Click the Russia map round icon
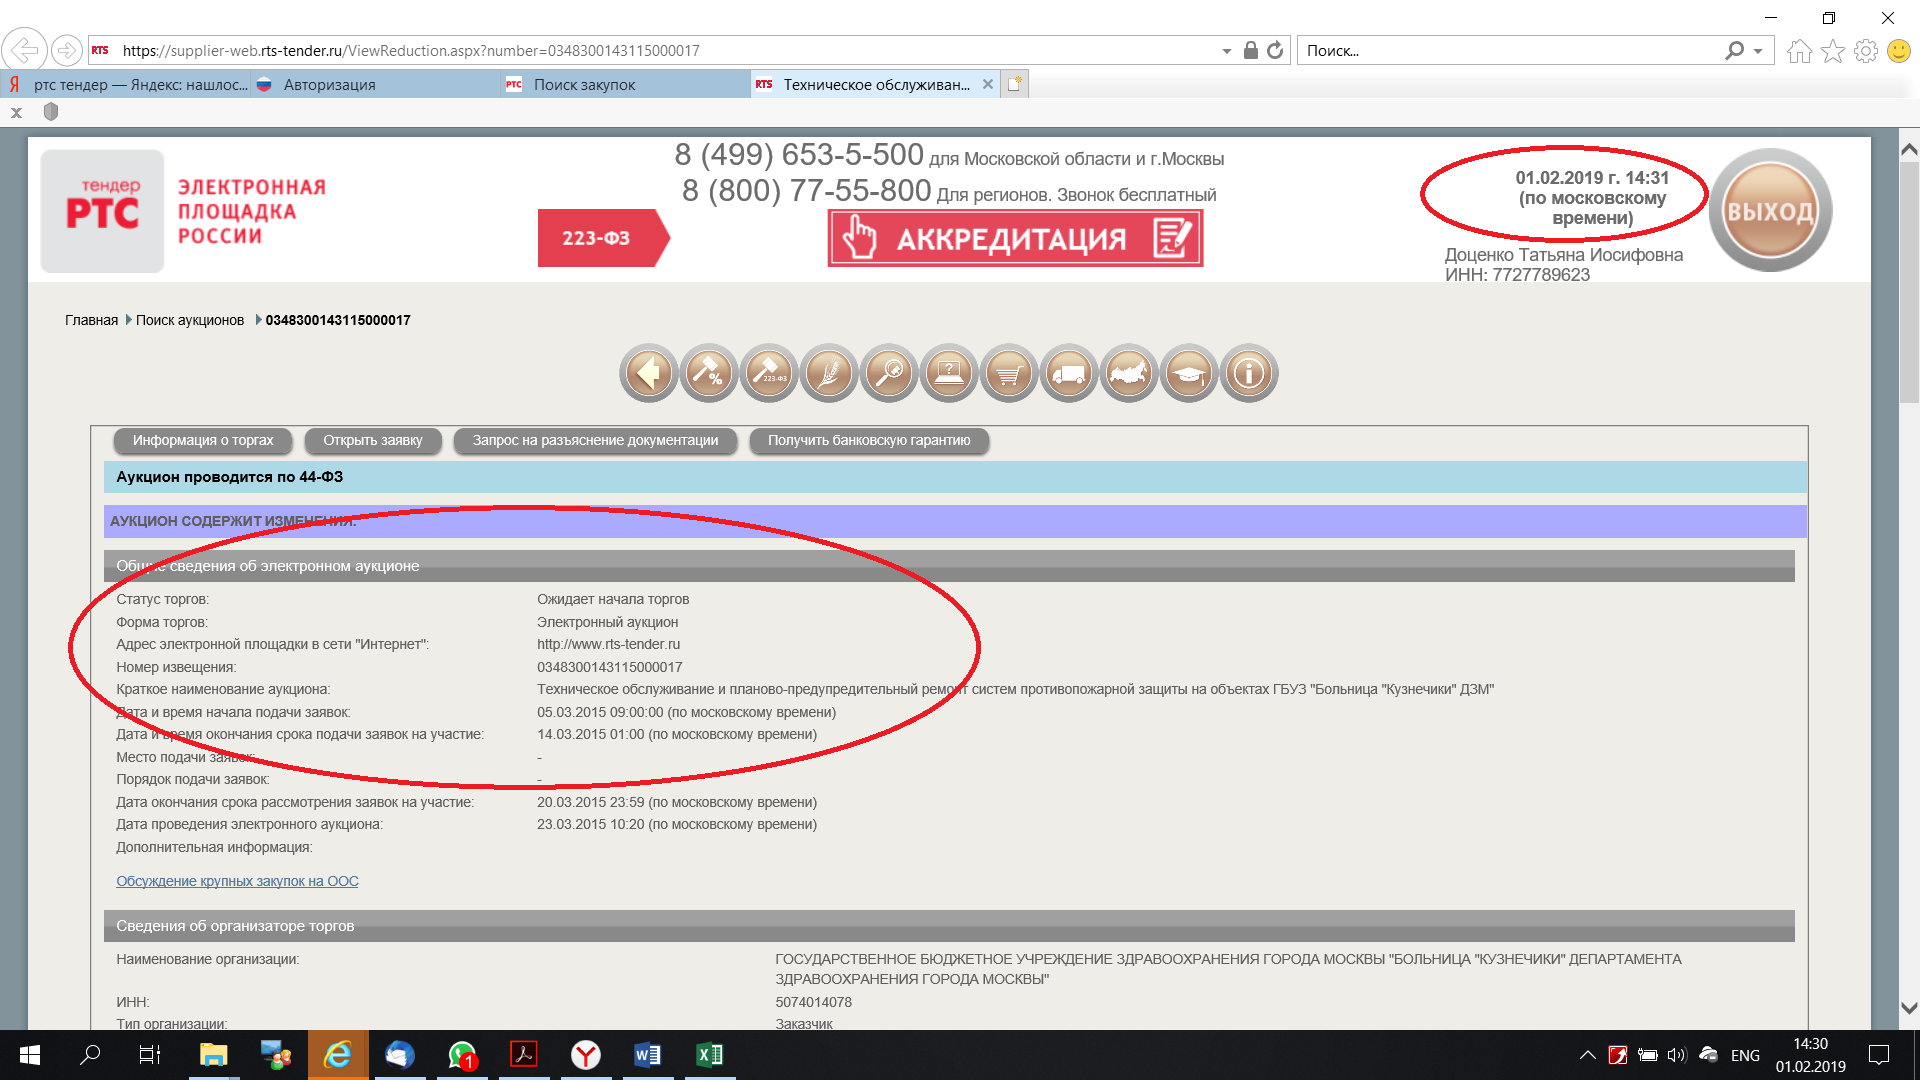 pyautogui.click(x=1129, y=374)
